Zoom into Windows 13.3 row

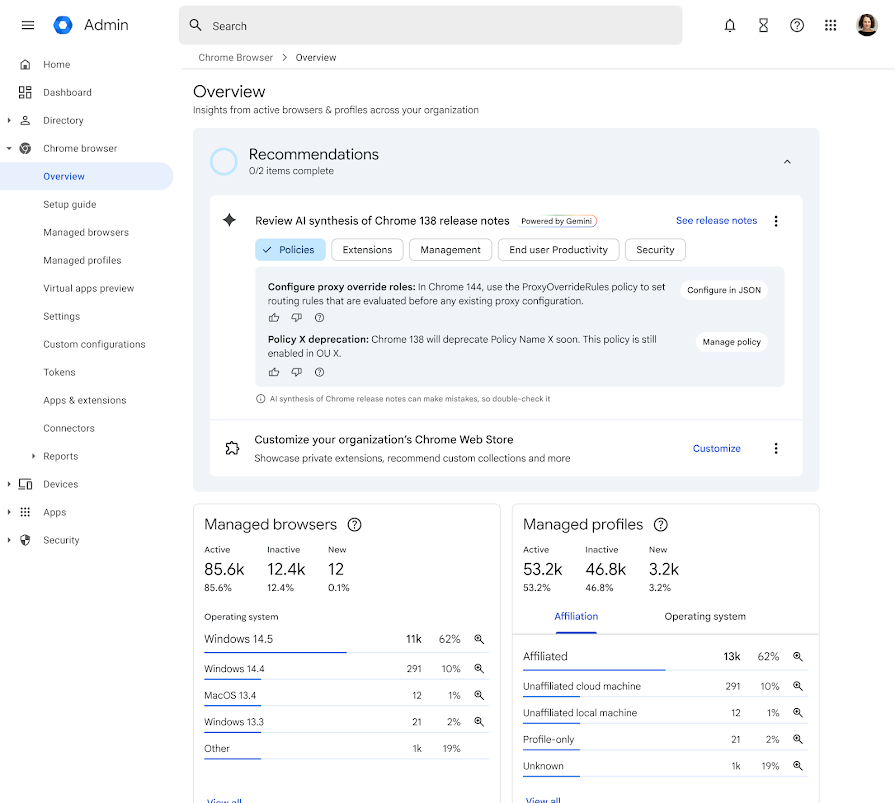[x=479, y=721]
